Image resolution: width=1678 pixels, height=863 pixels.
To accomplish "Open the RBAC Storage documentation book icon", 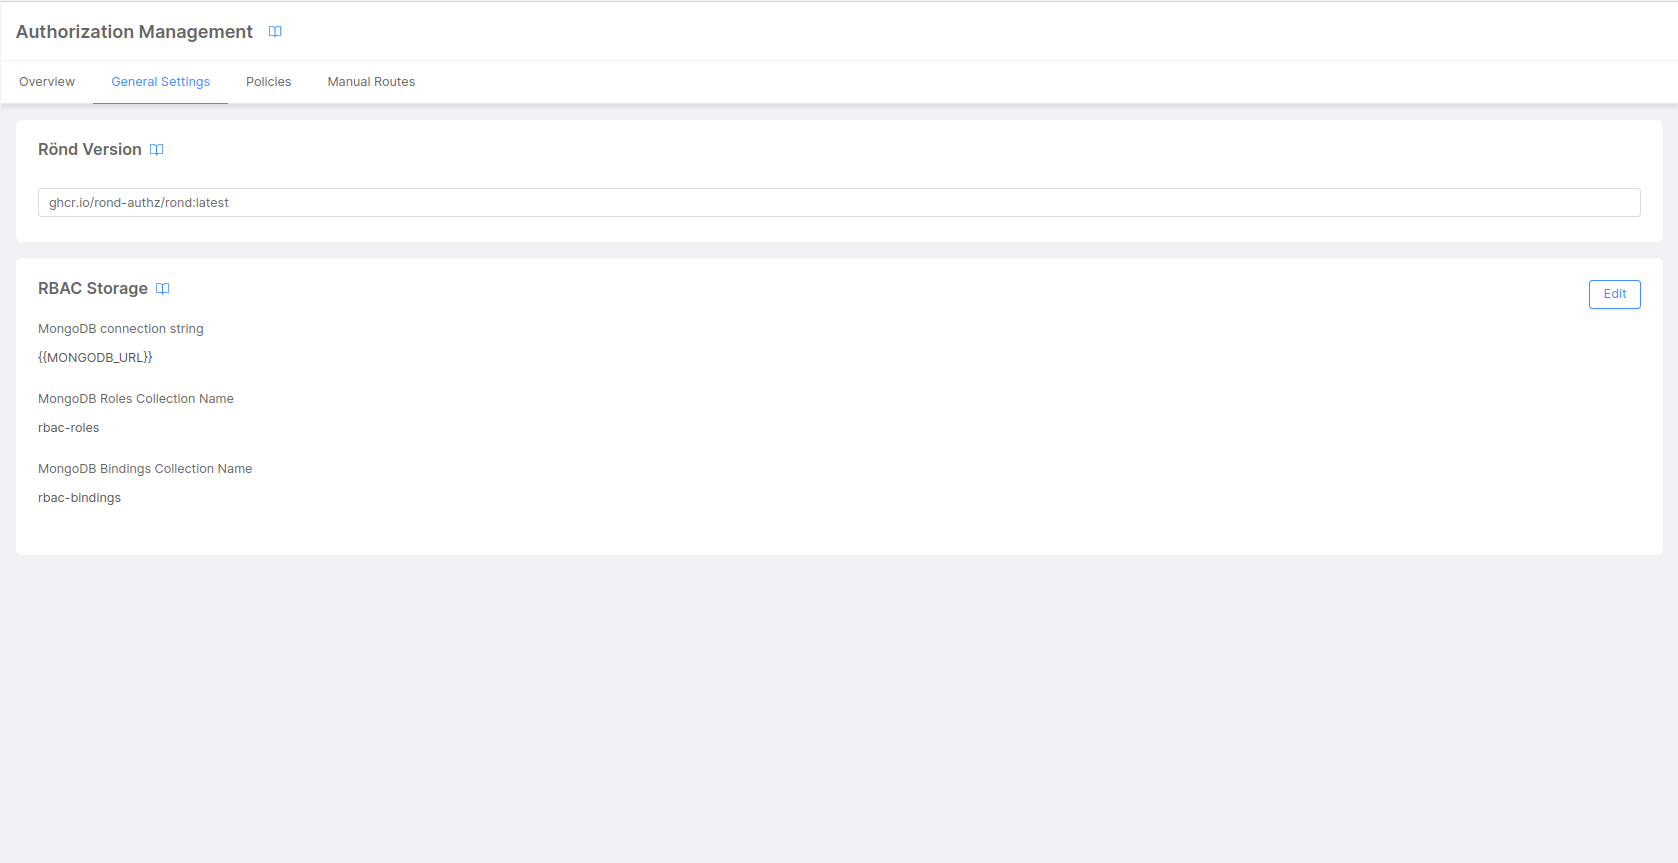I will pos(163,289).
